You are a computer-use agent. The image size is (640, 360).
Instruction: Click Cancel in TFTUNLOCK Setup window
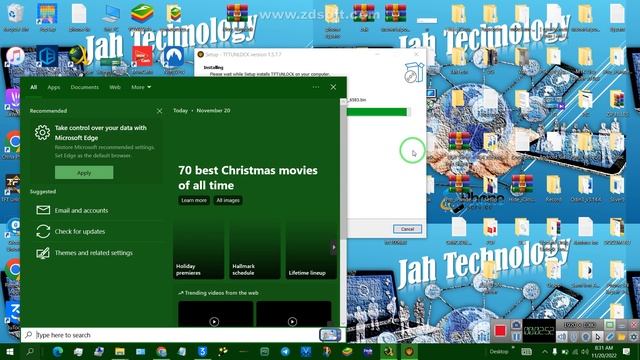(x=407, y=229)
